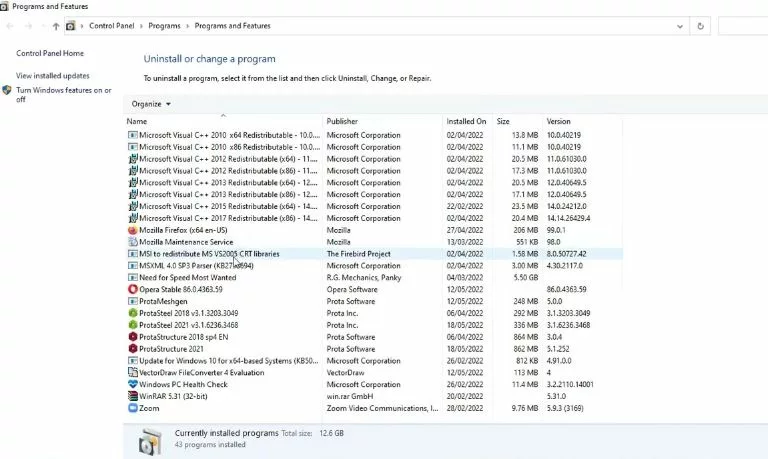Click the Visual C++ 2012 Redistributable (x64) icon

[x=132, y=159]
